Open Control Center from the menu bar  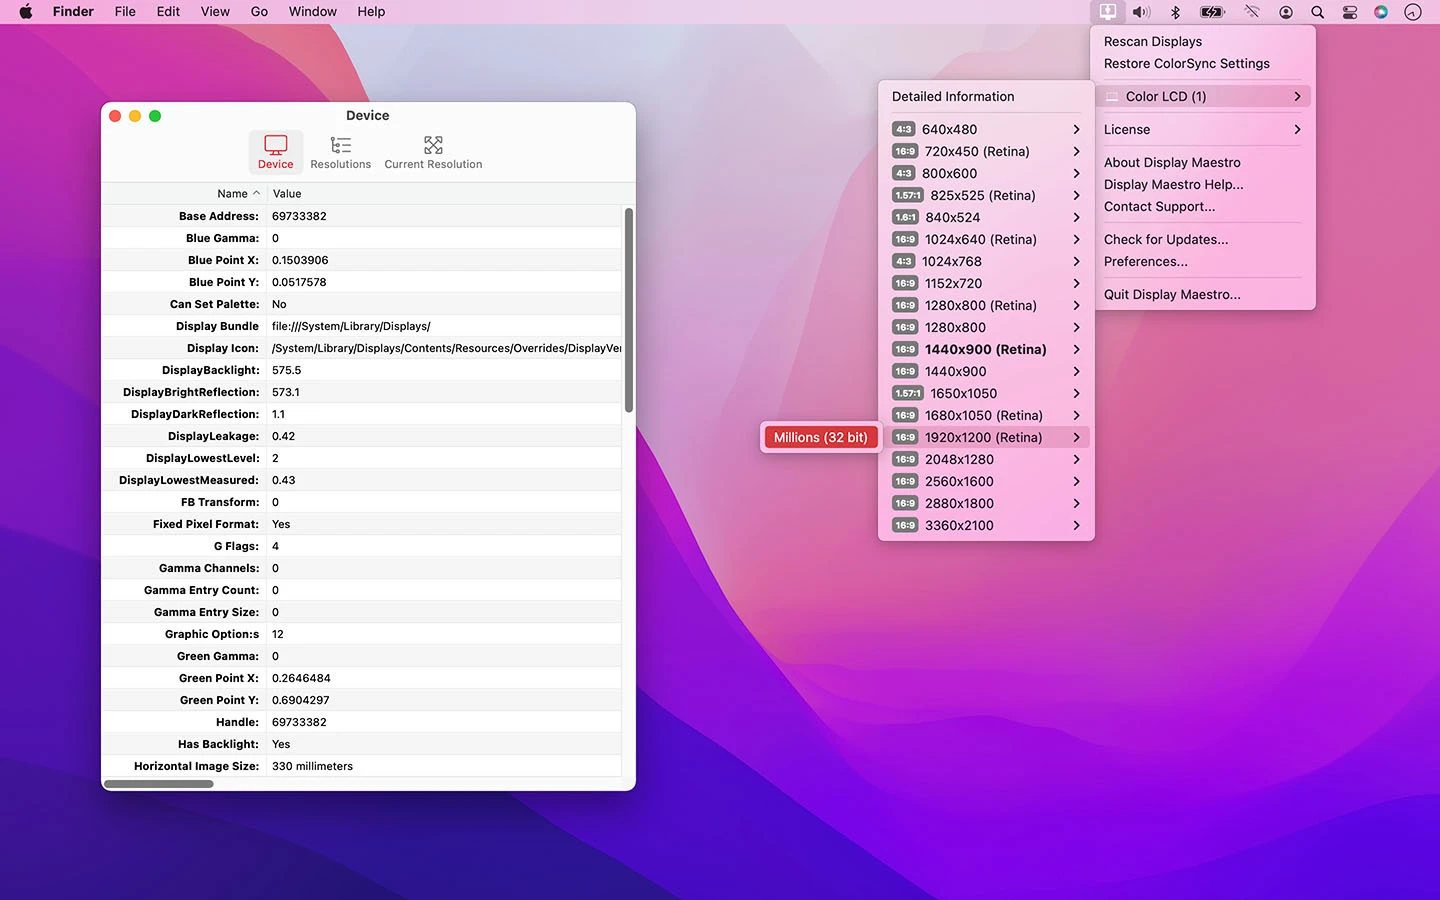click(x=1349, y=11)
